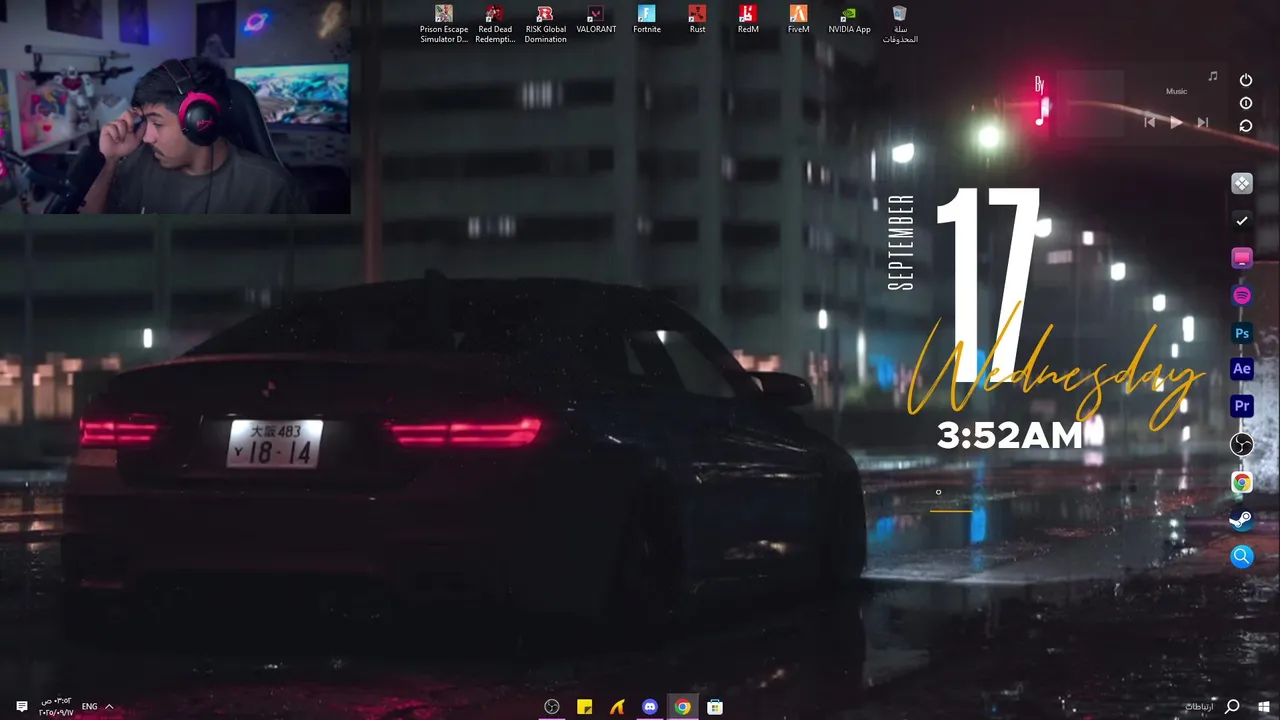Play music in the Music widget
Screen dimensions: 1280x720
[1176, 122]
